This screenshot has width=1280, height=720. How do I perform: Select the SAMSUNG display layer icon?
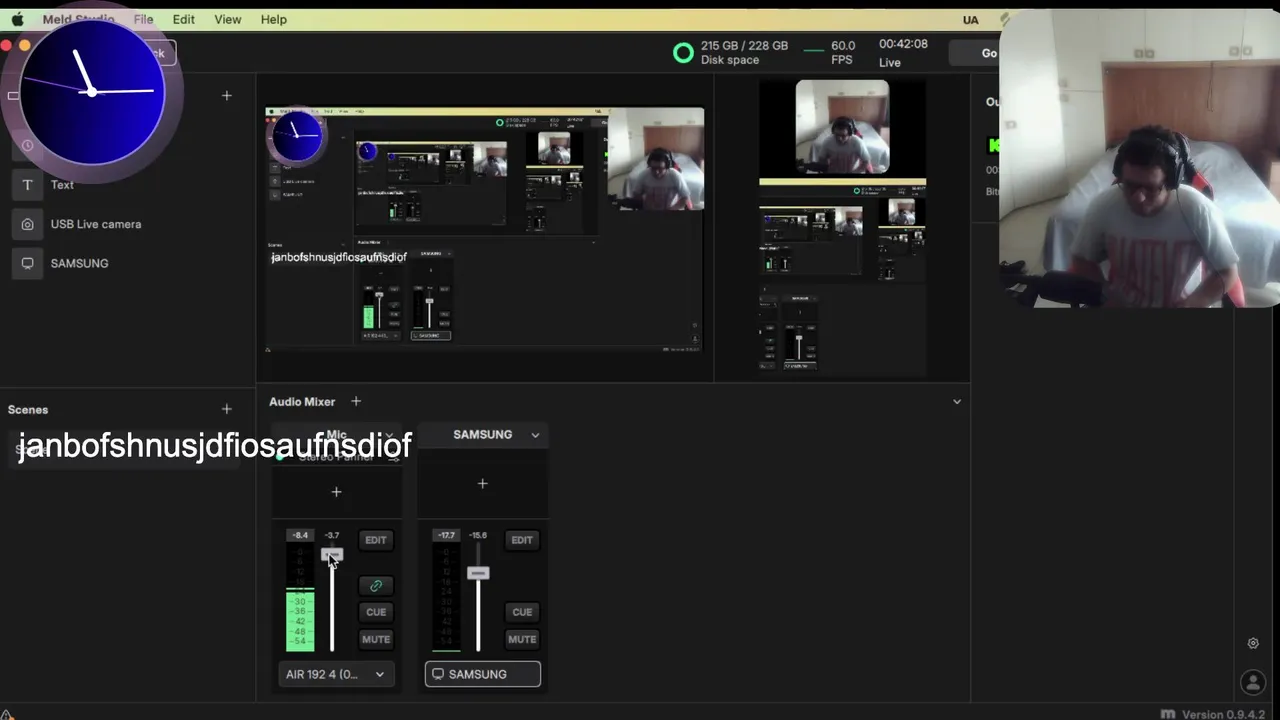tap(28, 263)
